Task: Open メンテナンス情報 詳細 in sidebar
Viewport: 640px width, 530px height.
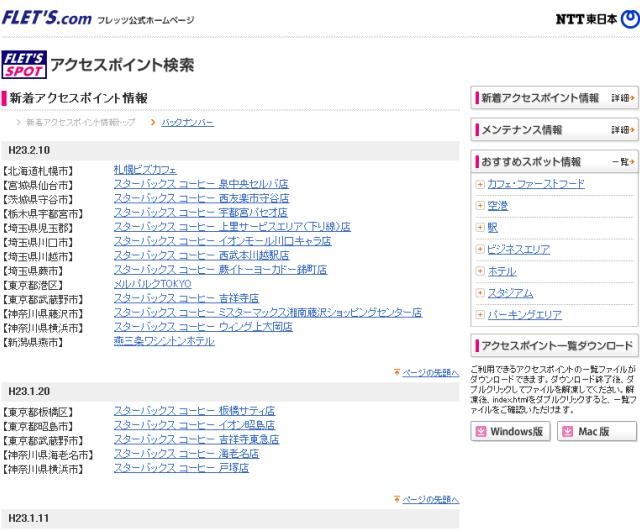Action: pos(622,130)
